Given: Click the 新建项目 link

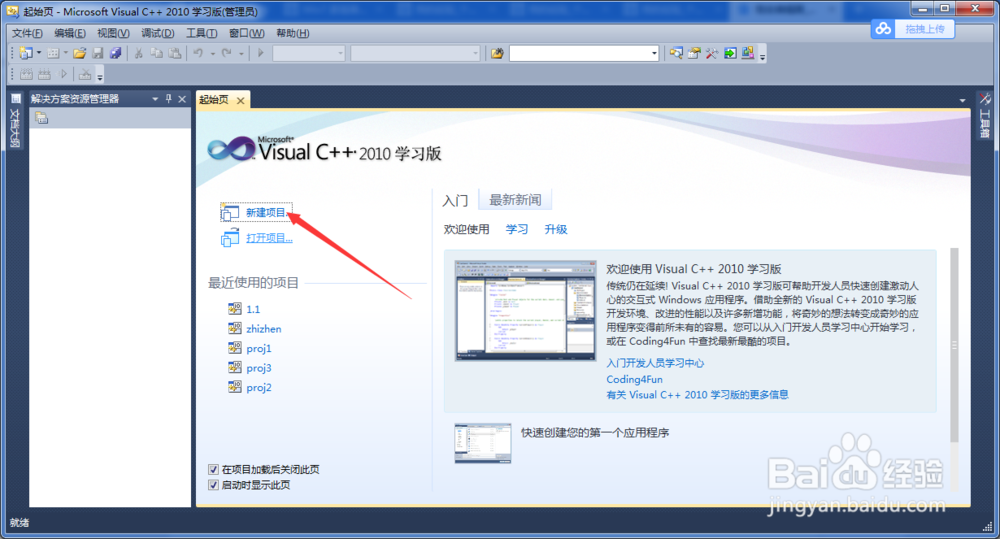Looking at the screenshot, I should [266, 212].
